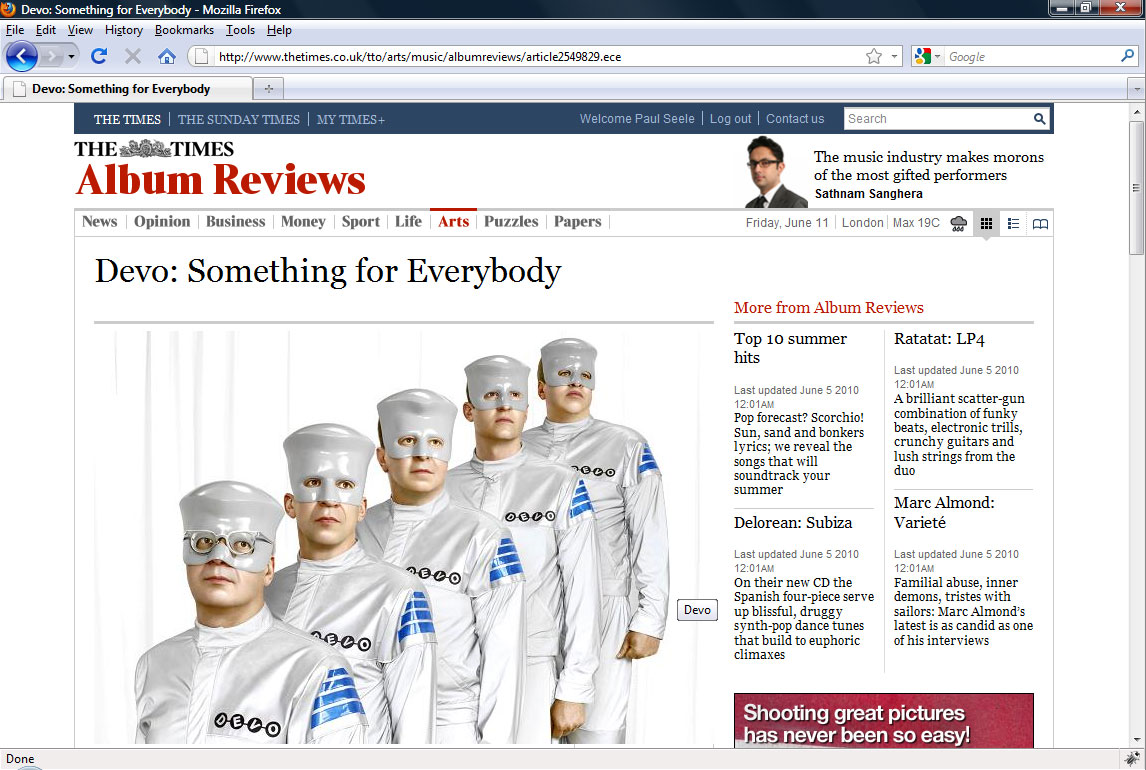Open the History menu
1146x770 pixels.
(124, 30)
